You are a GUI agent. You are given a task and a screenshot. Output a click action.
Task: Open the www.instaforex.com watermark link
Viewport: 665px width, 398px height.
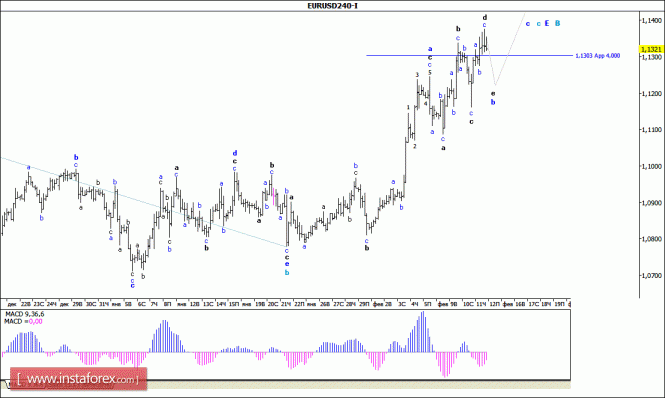(78, 379)
